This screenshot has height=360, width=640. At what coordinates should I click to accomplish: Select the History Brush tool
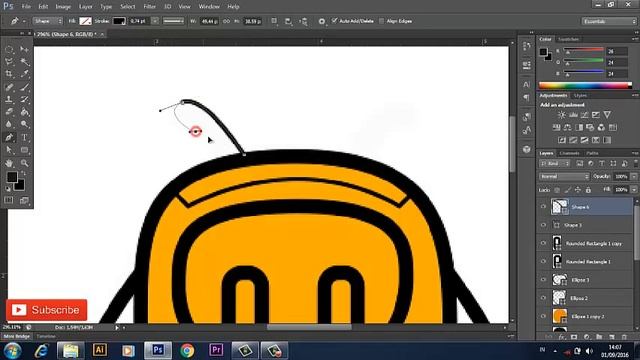click(x=24, y=99)
